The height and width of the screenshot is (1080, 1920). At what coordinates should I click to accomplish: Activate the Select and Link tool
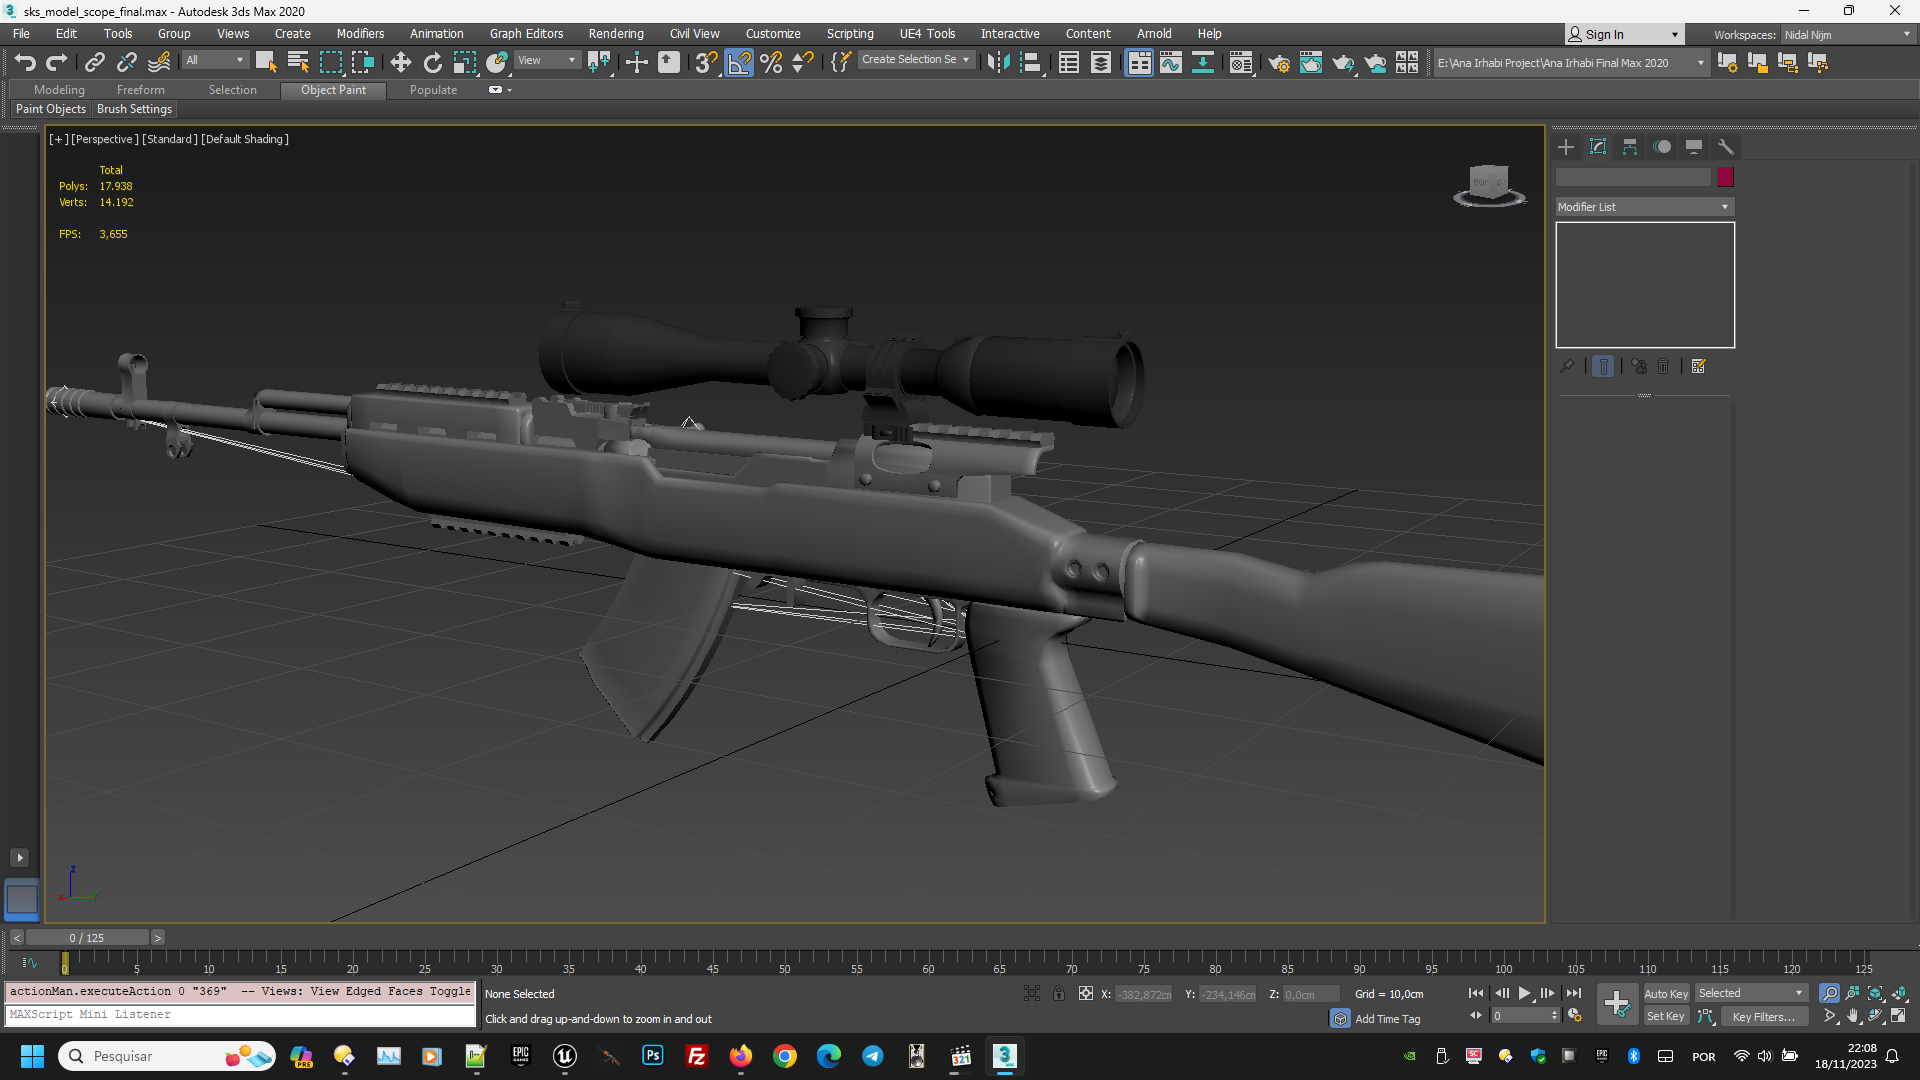tap(94, 62)
